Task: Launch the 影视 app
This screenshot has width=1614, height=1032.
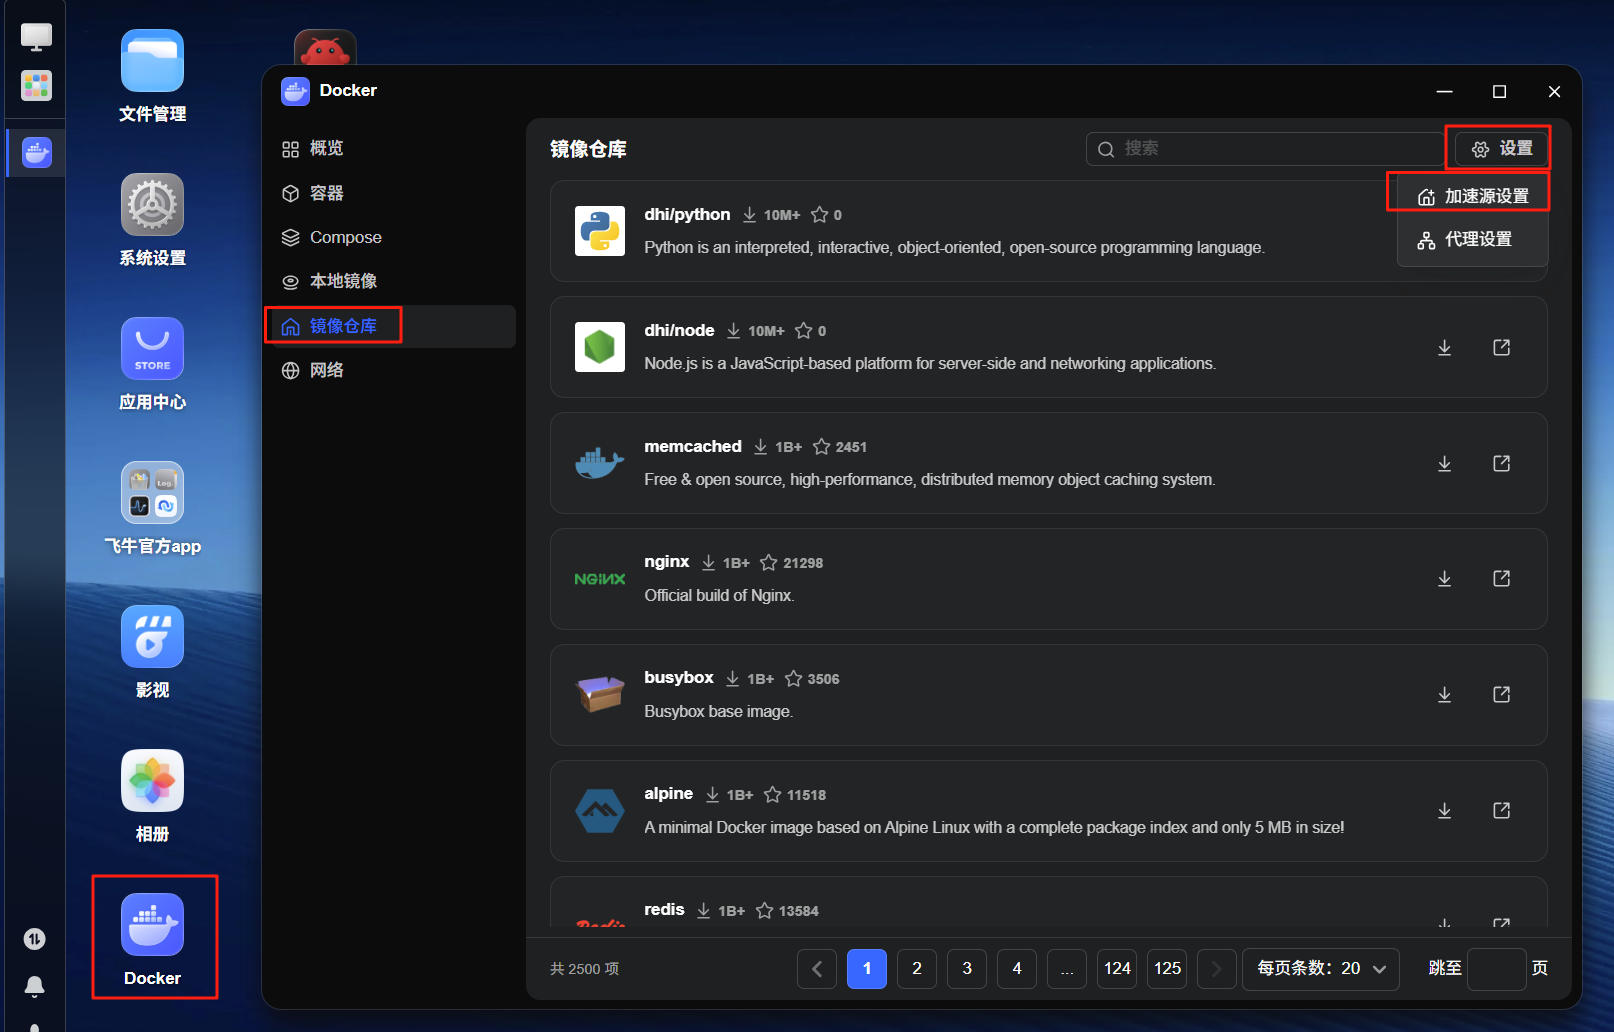Action: [x=152, y=637]
